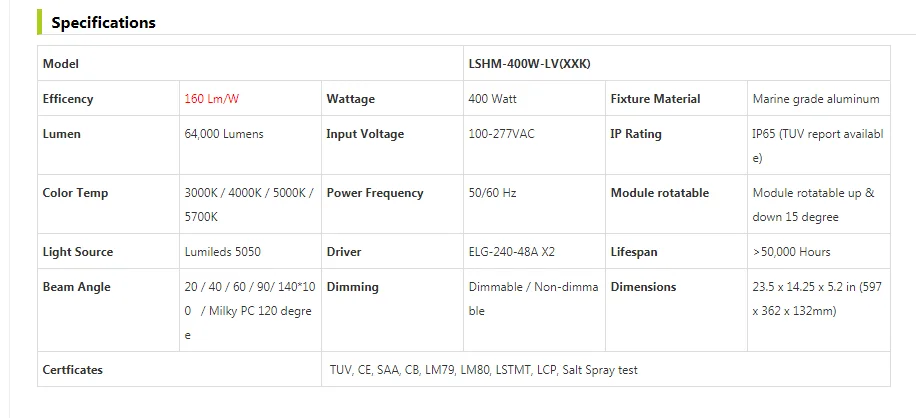
Task: Select the Lumileds 5050 light source value
Action: (x=222, y=252)
